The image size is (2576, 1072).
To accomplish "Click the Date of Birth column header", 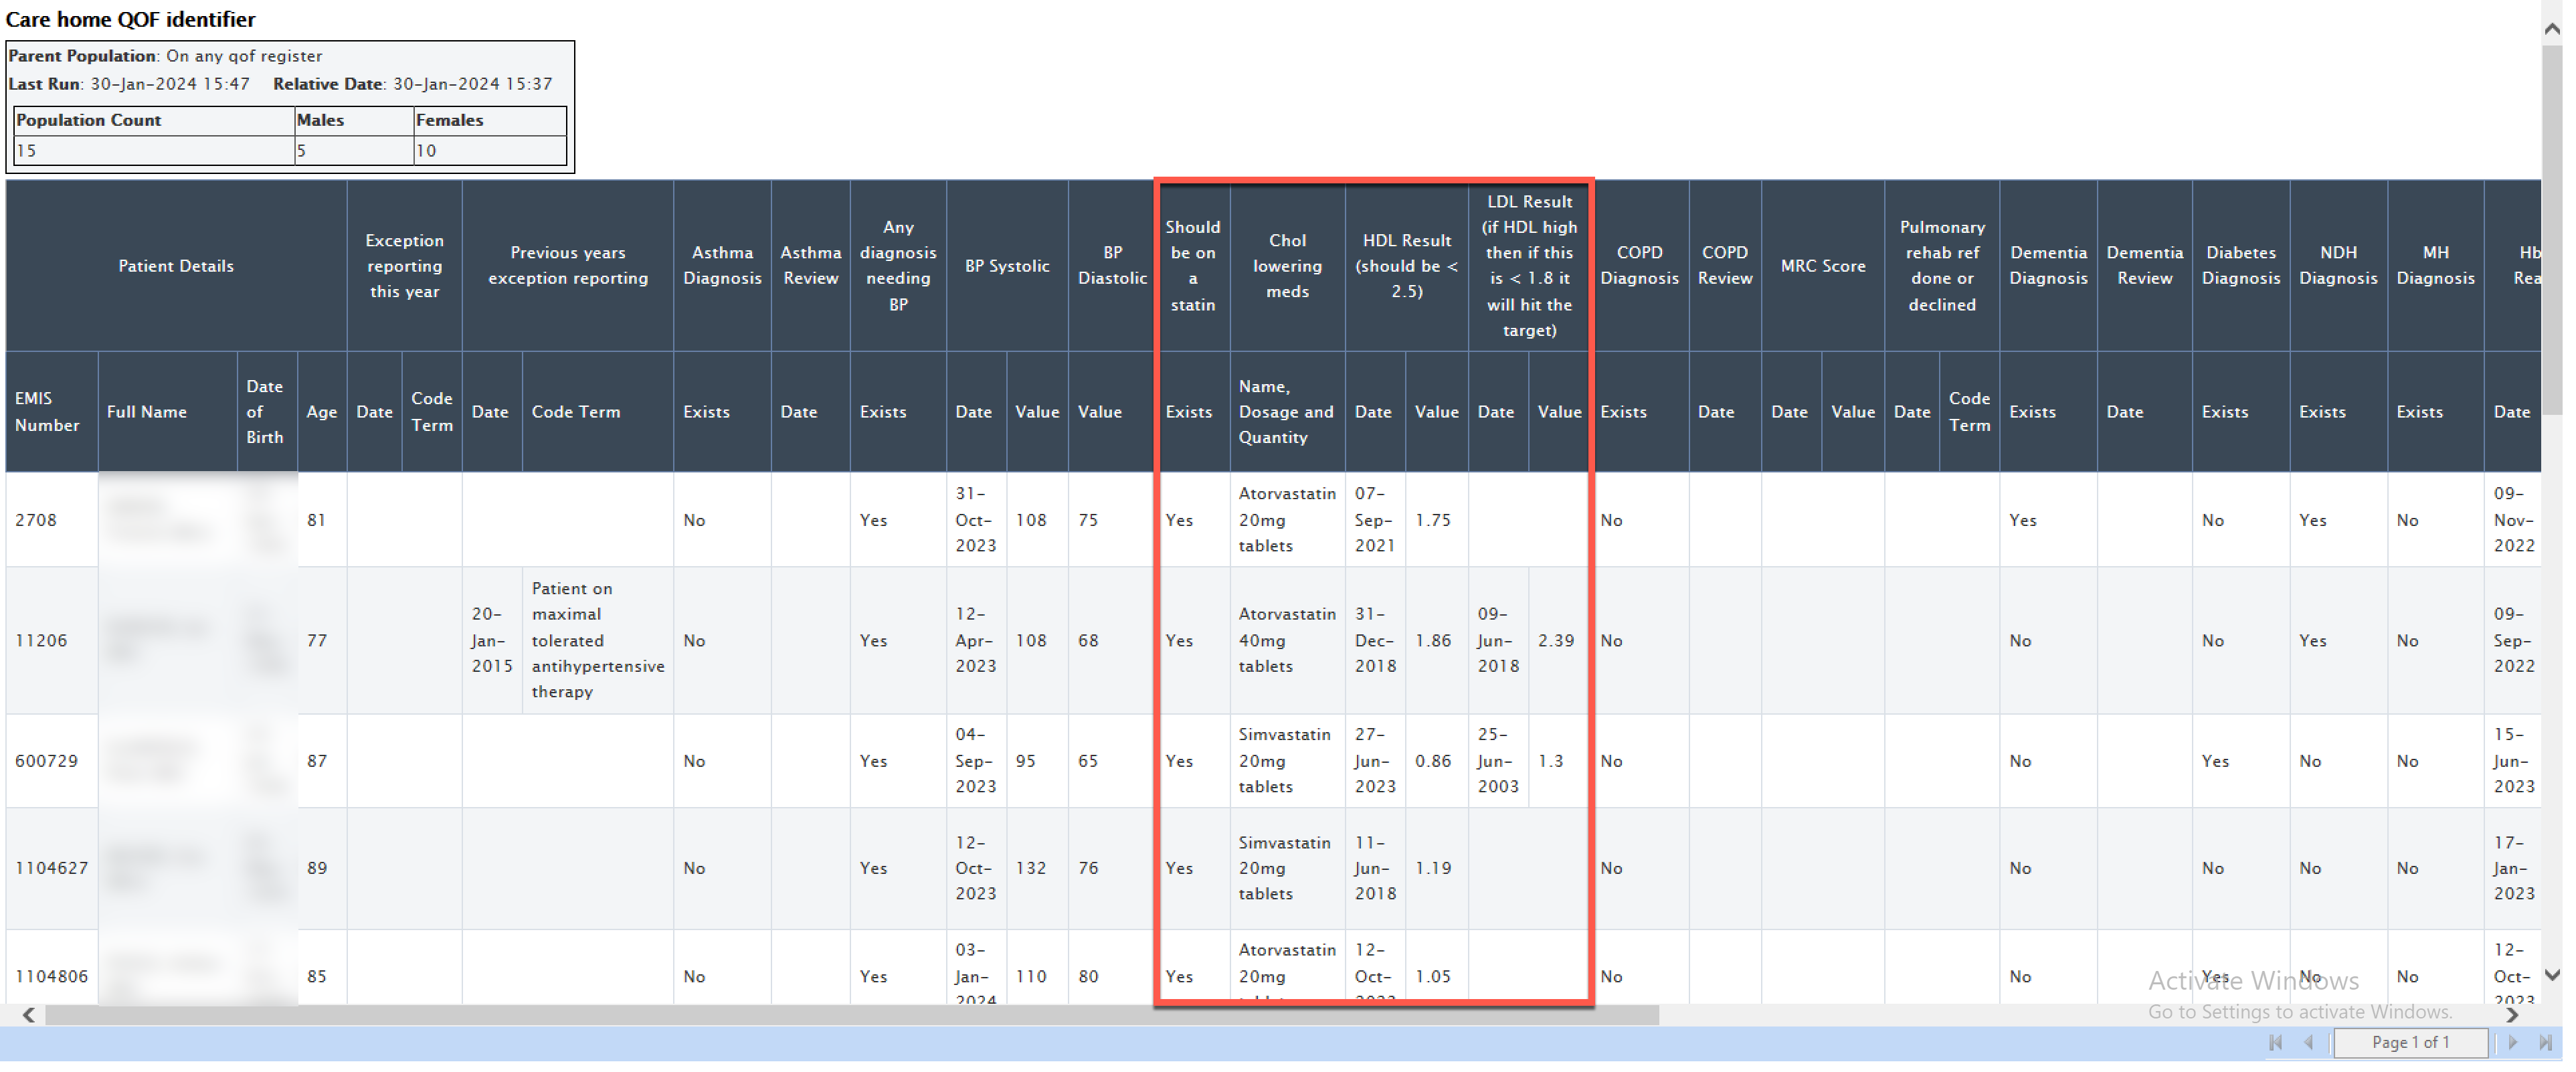I will pos(267,411).
